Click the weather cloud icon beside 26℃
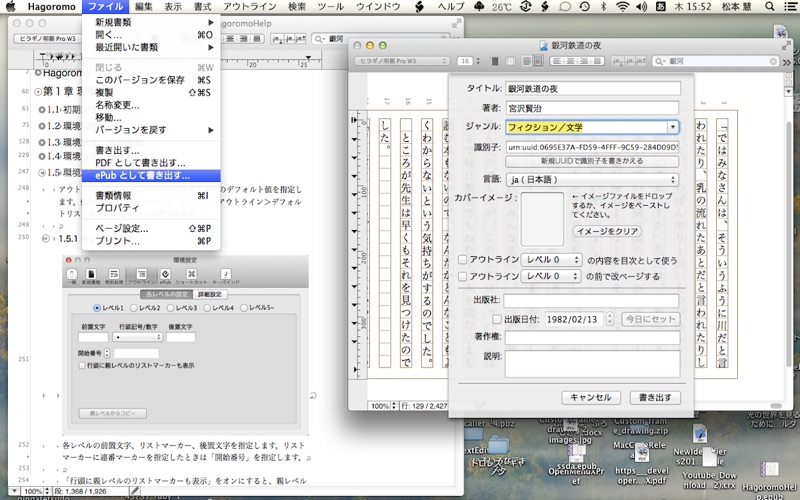This screenshot has height=500, width=800. (x=479, y=6)
